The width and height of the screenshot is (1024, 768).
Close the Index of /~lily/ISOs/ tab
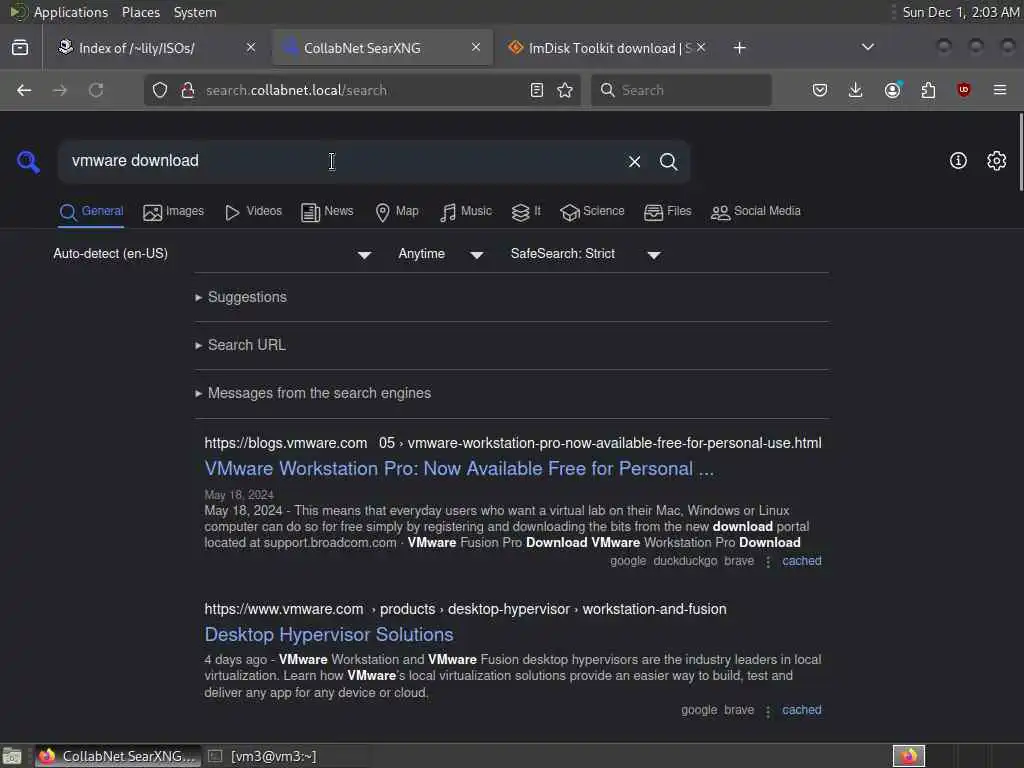coord(251,47)
